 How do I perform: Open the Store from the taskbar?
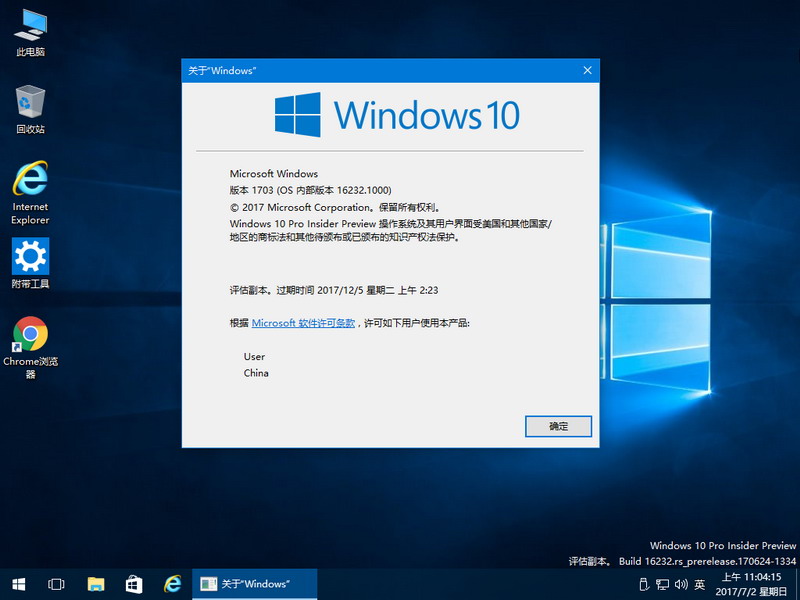[134, 584]
